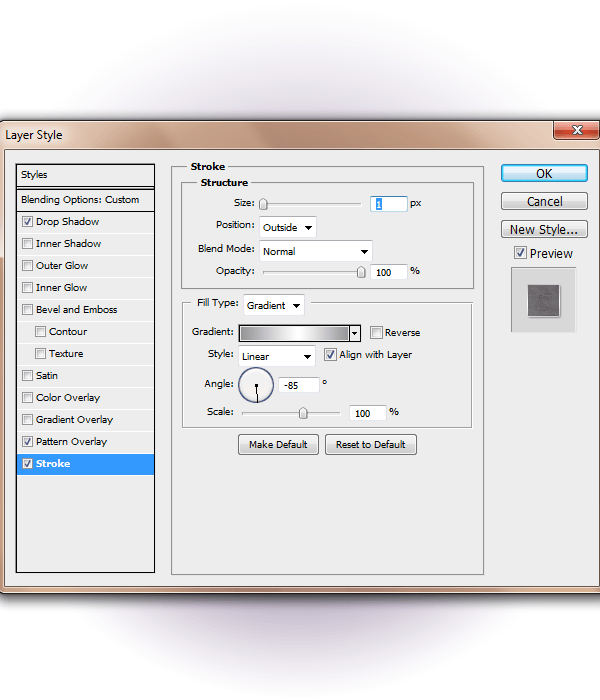Select the Stroke effect label

point(53,463)
